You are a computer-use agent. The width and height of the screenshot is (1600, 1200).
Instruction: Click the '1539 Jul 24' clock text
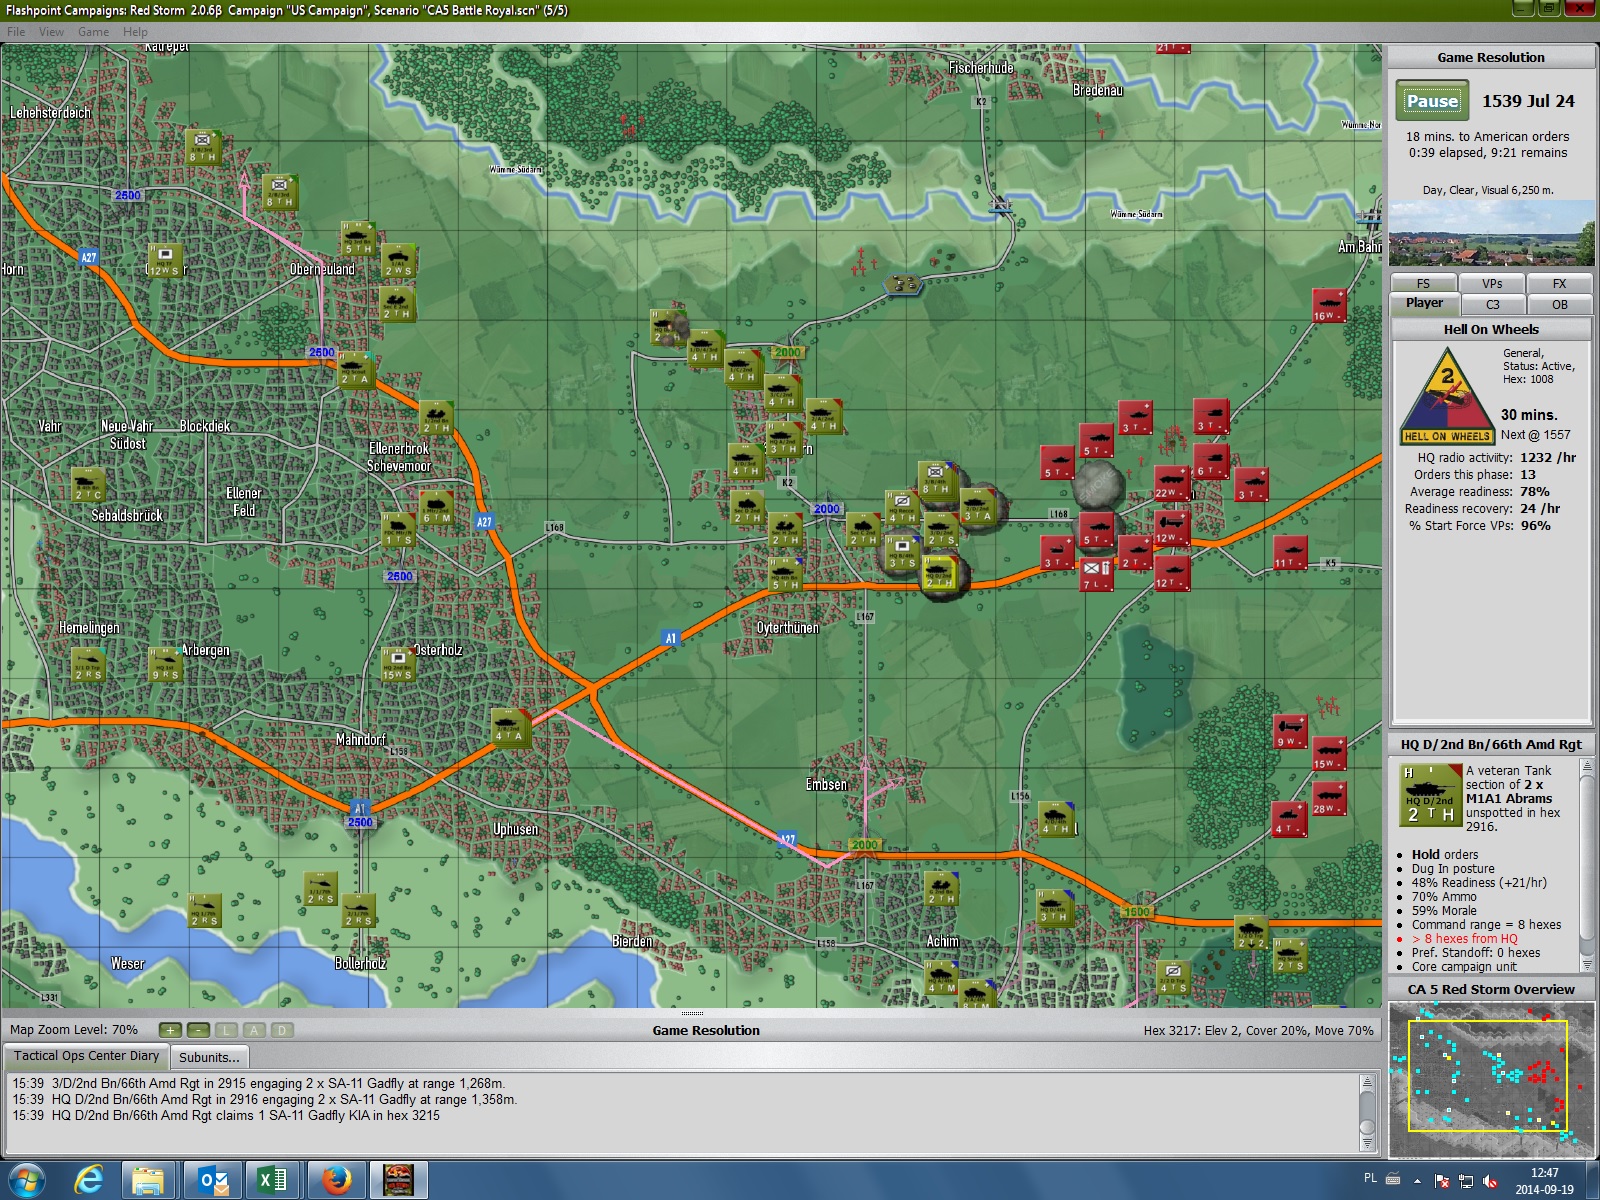click(x=1527, y=101)
